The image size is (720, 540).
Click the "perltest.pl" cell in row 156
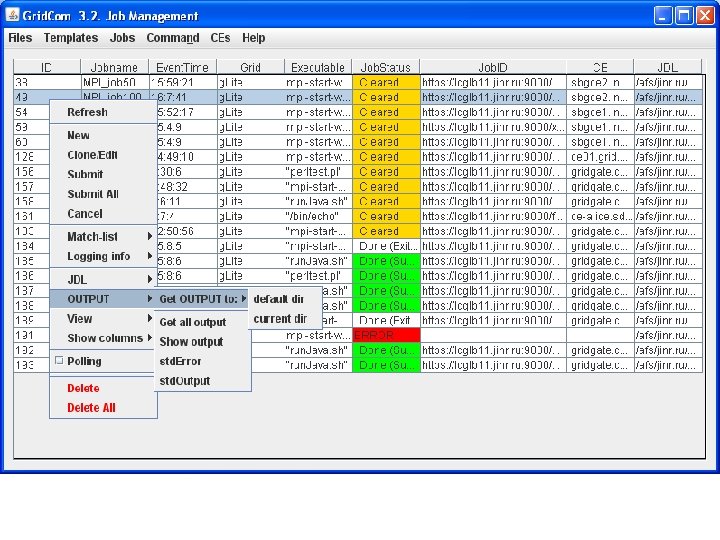click(x=318, y=172)
